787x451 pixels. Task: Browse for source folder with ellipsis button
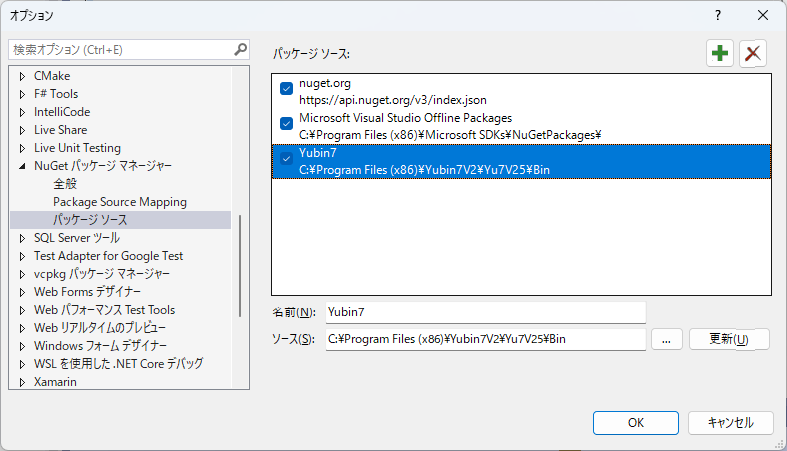[x=667, y=339]
